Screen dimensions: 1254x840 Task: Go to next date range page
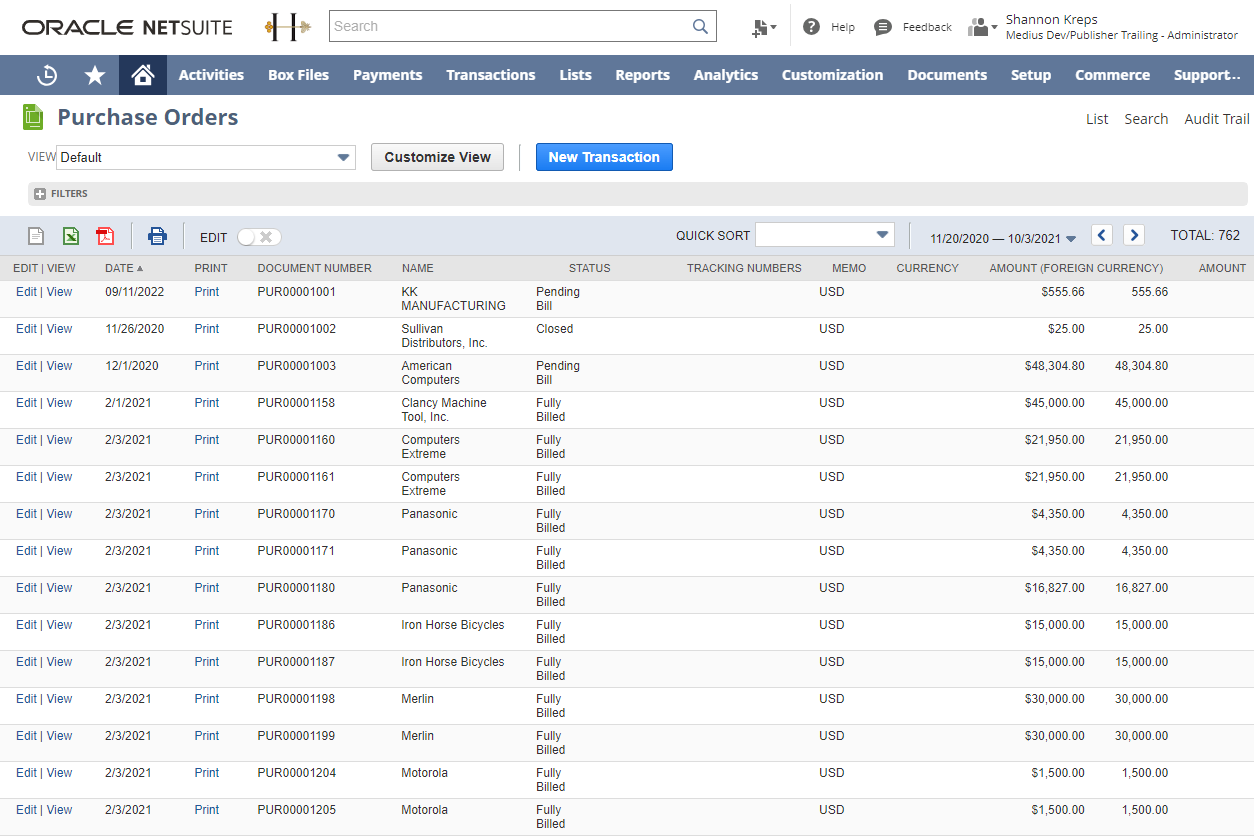pyautogui.click(x=1134, y=234)
